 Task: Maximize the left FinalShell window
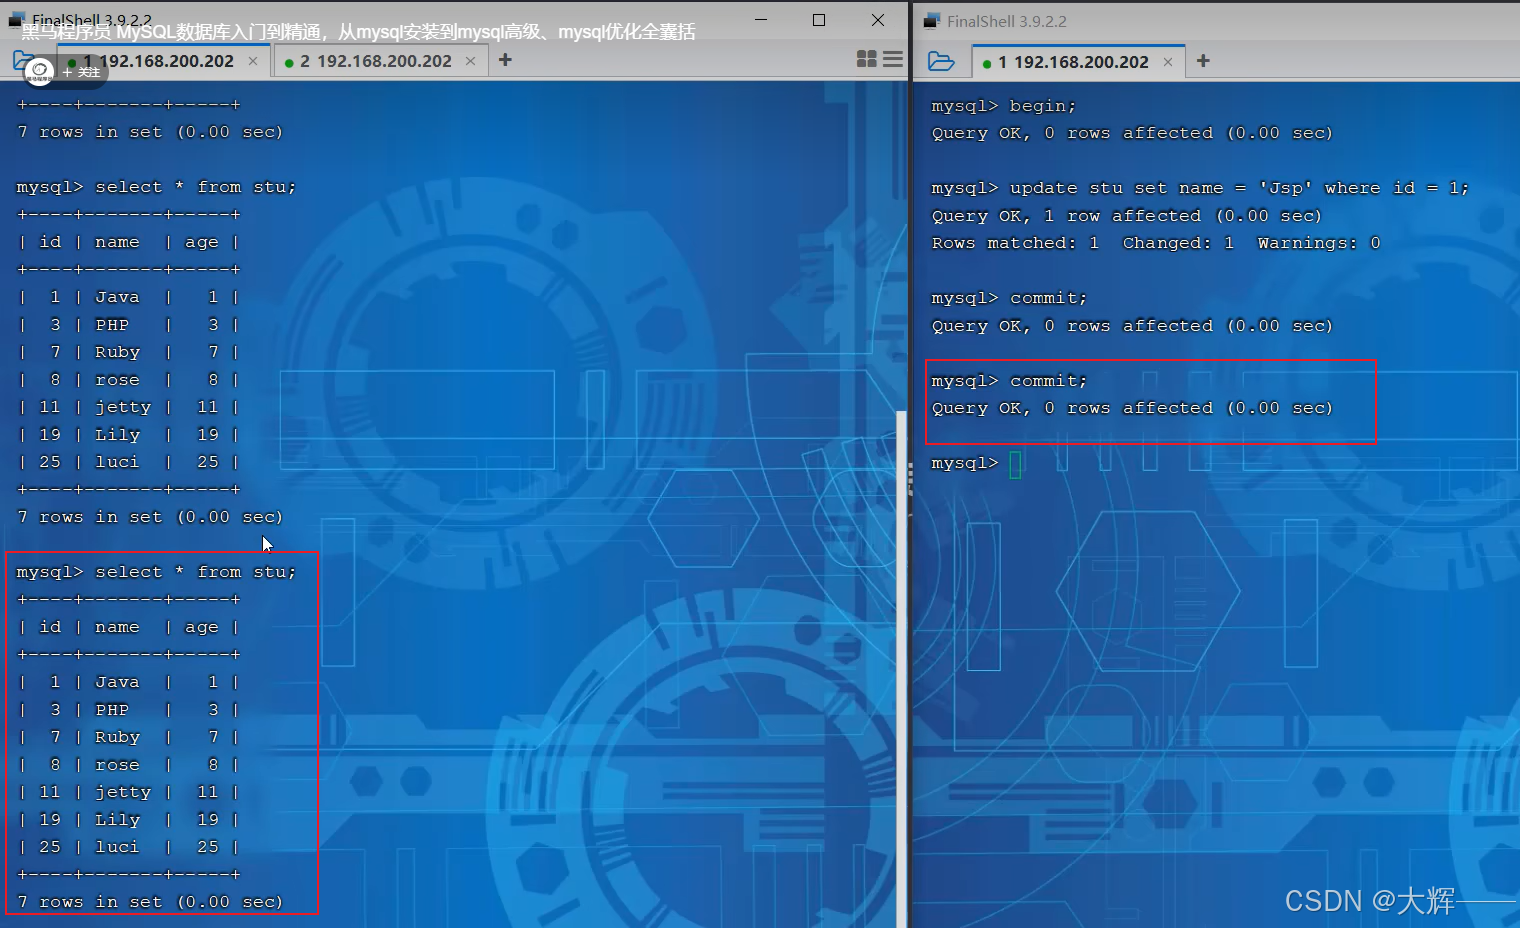pos(819,20)
